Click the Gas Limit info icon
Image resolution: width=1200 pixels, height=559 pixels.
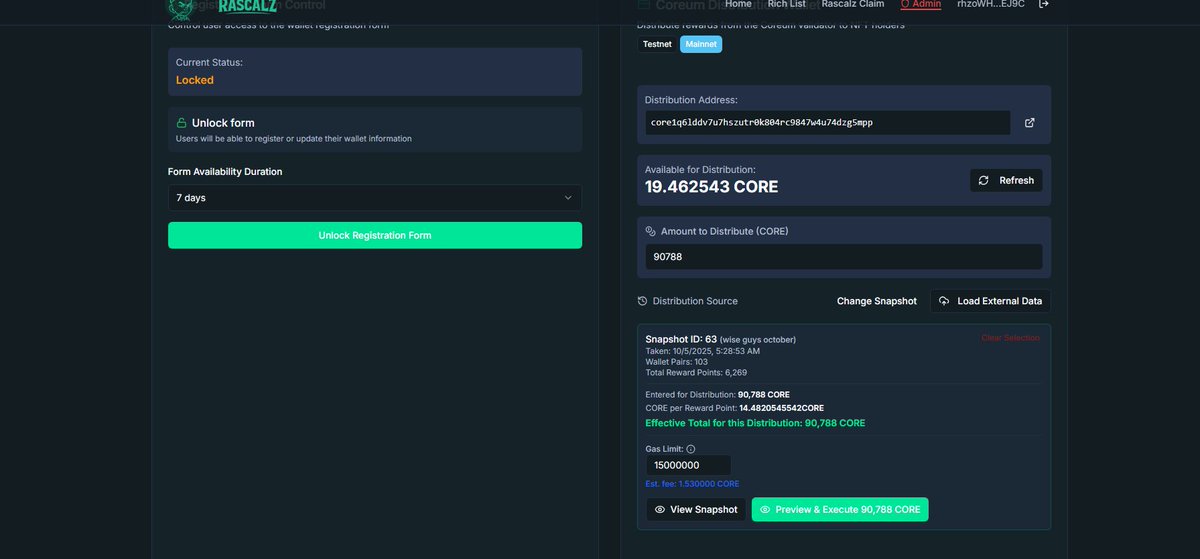691,449
